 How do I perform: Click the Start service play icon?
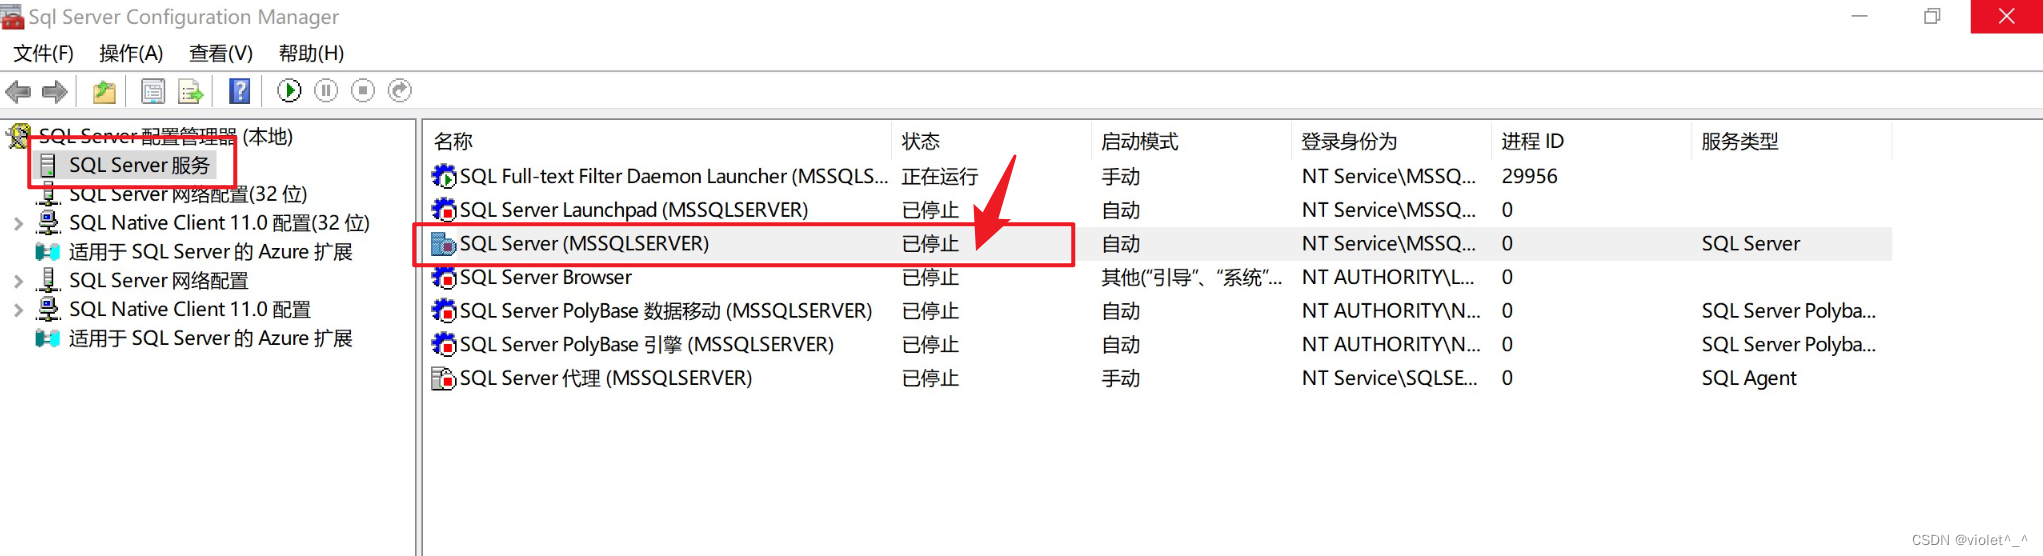click(289, 91)
